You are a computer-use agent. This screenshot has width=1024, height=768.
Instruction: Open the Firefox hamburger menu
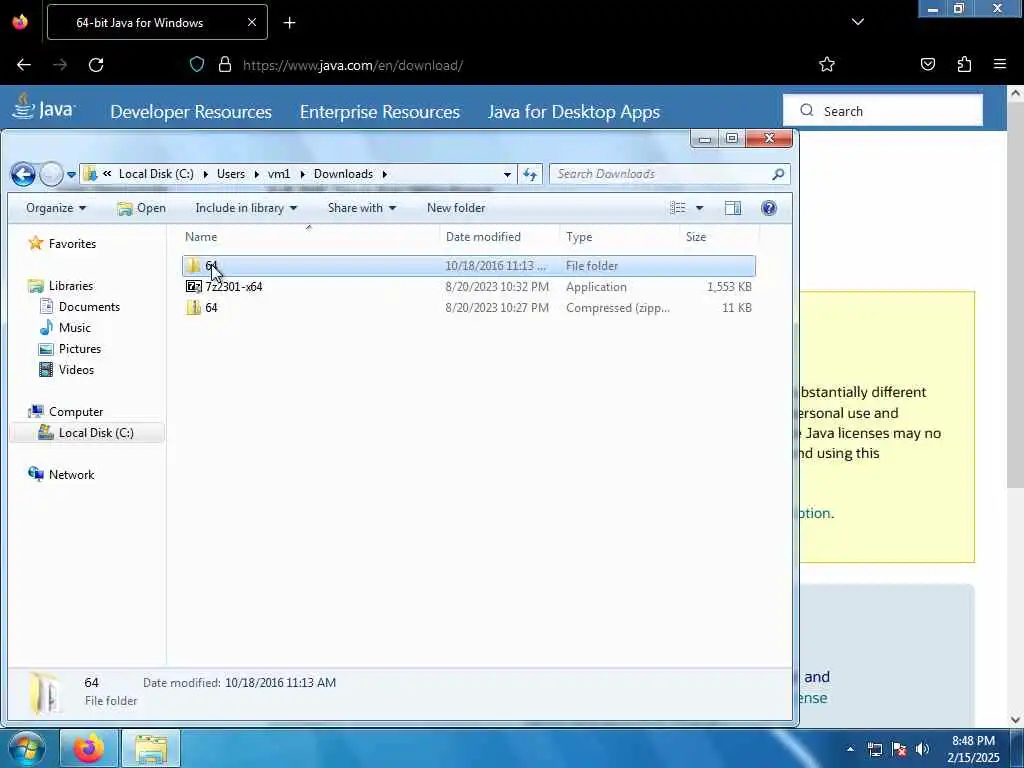pyautogui.click(x=999, y=65)
